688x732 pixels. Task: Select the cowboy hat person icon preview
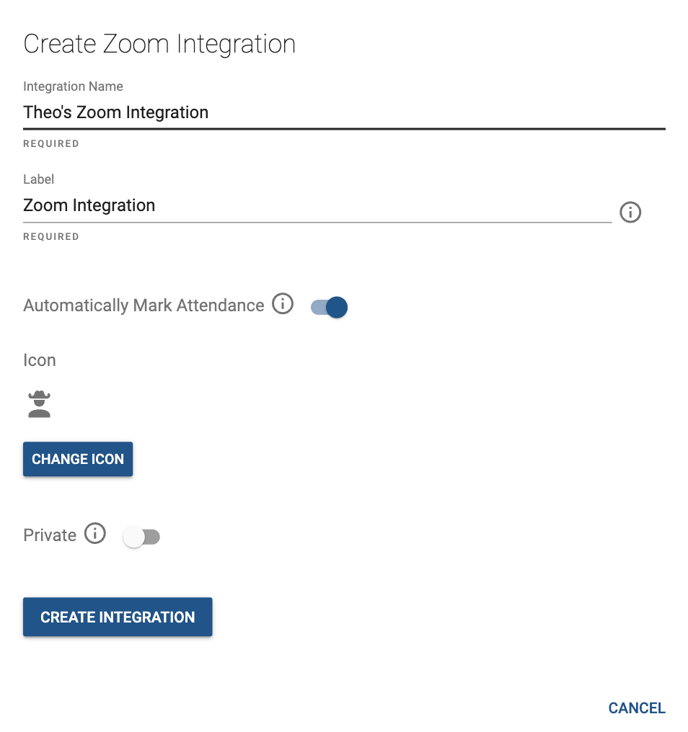tap(39, 404)
